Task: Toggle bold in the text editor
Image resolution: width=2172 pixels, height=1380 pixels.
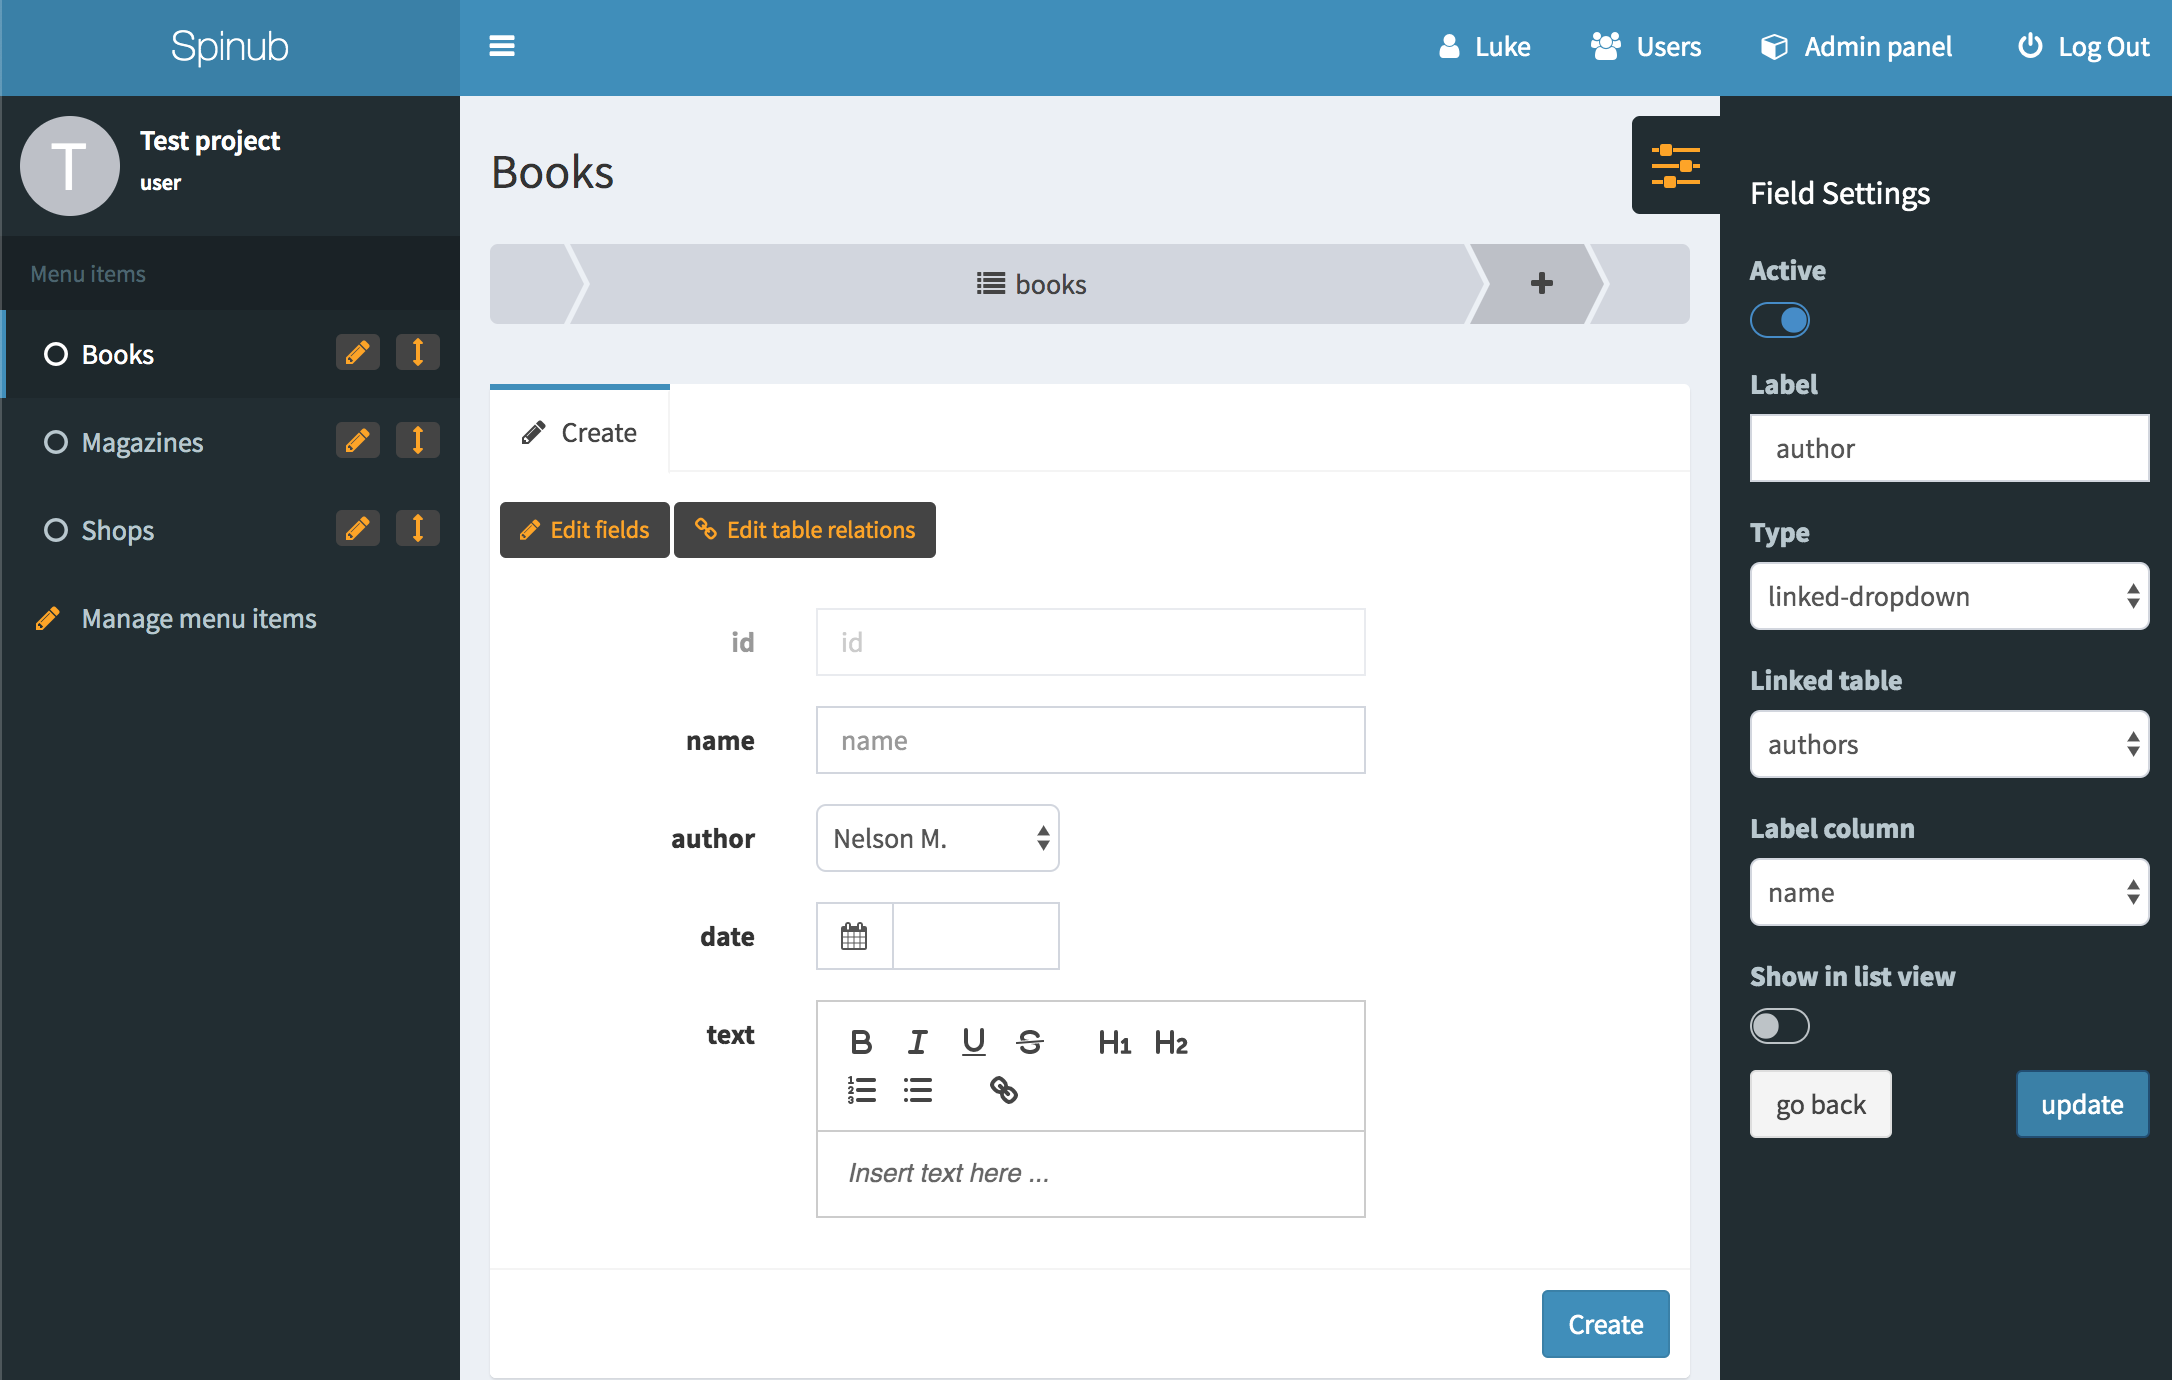Action: [860, 1042]
